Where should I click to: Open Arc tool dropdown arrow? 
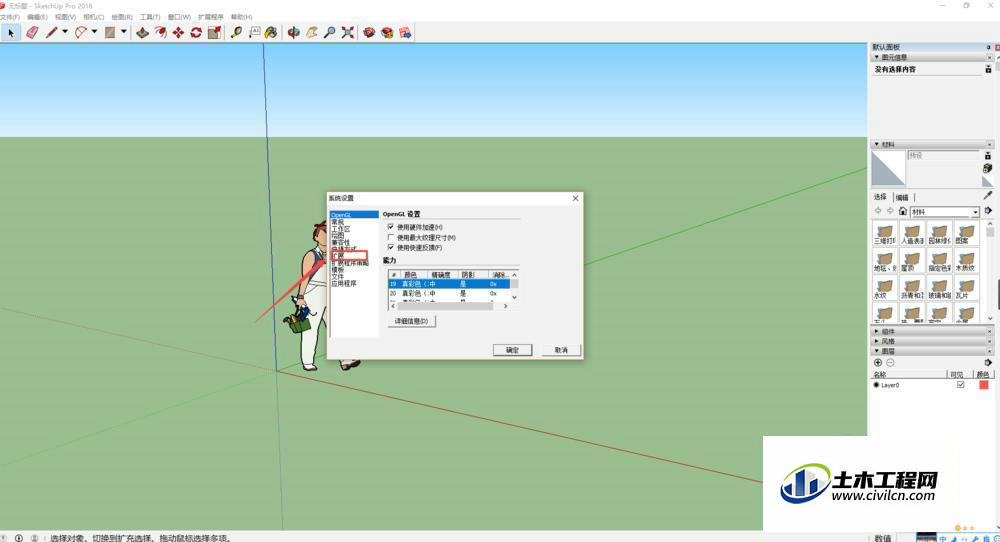point(94,33)
